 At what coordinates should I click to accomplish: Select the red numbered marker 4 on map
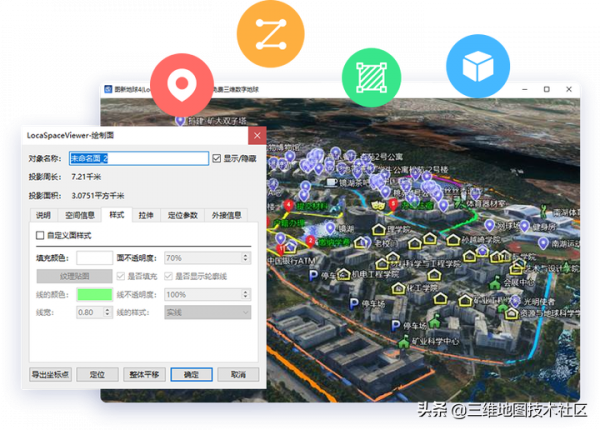[289, 205]
